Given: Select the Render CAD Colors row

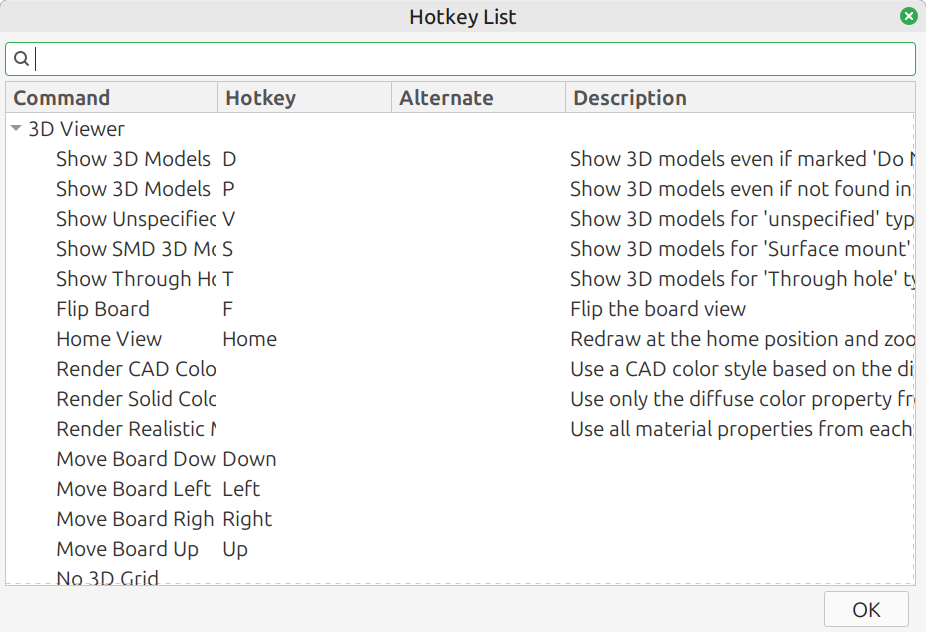Looking at the screenshot, I should (x=461, y=369).
